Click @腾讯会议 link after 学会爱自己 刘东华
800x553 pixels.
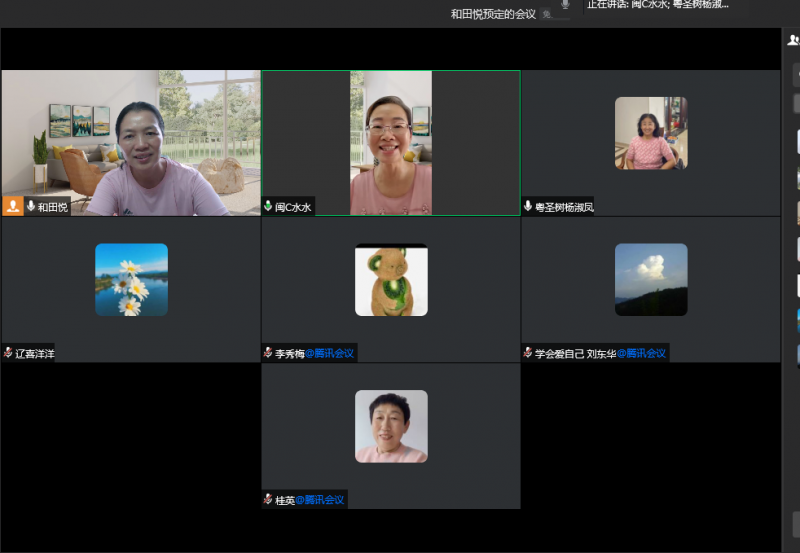point(642,353)
